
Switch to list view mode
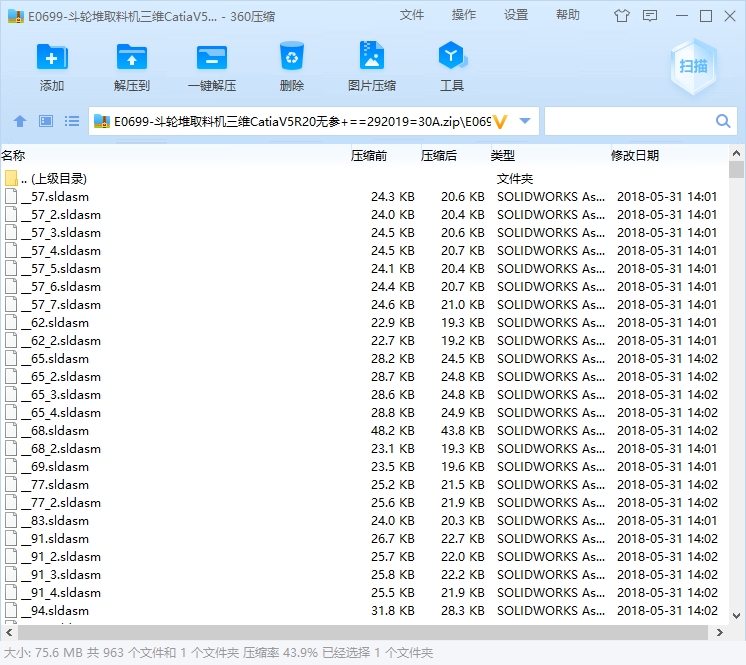coord(72,121)
